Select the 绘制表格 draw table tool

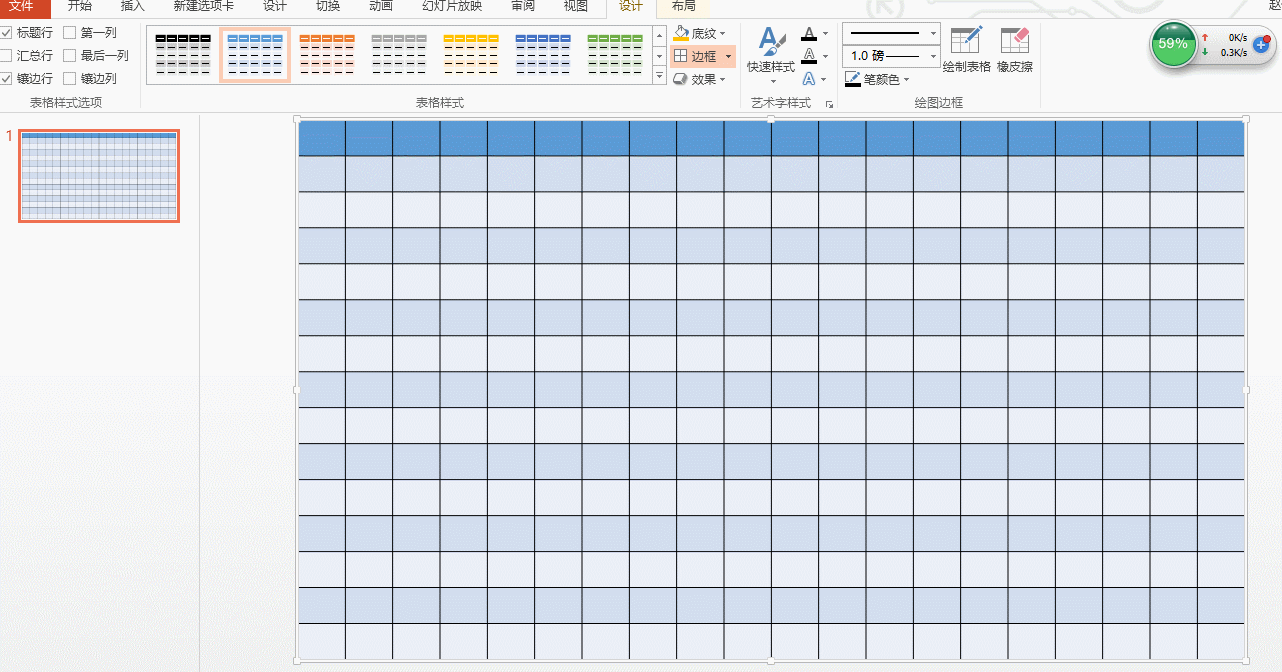pyautogui.click(x=967, y=50)
